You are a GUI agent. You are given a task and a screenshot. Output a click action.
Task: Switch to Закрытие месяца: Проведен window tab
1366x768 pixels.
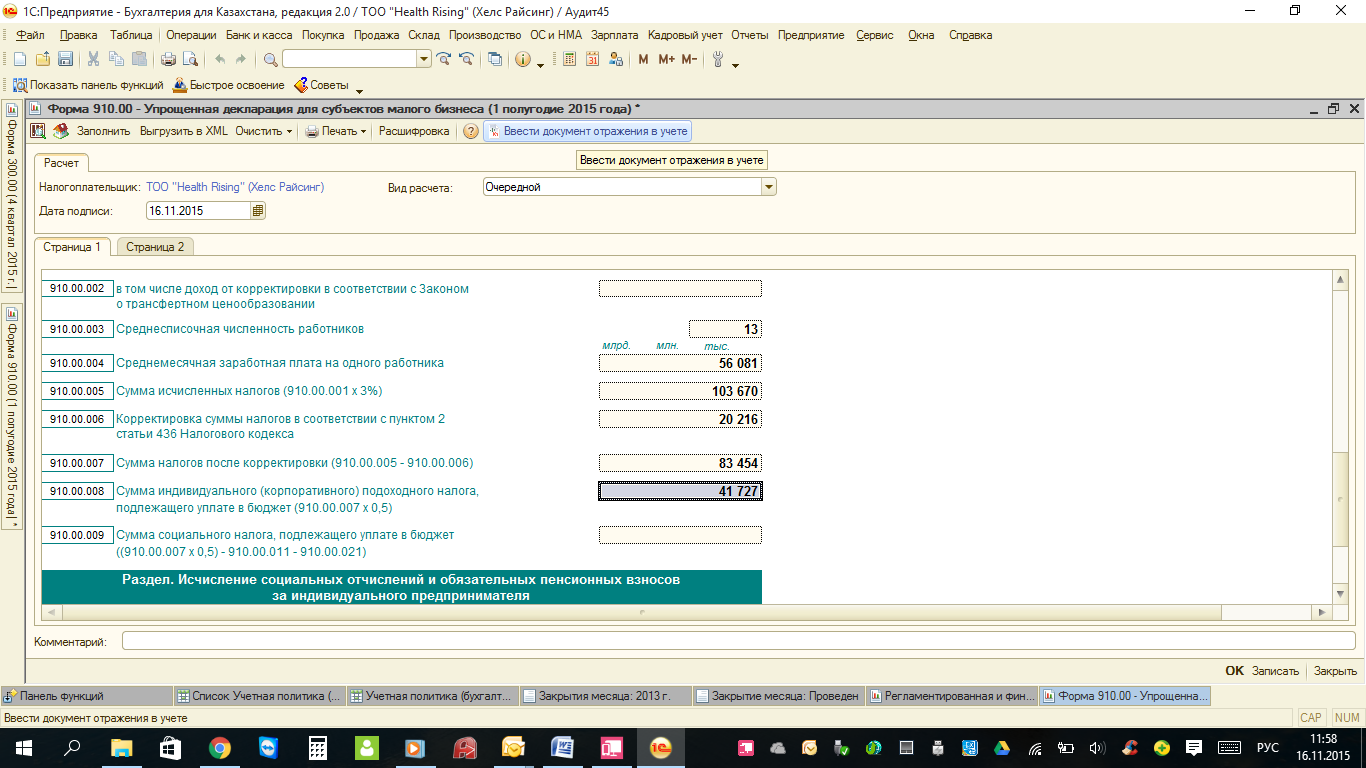tap(778, 696)
